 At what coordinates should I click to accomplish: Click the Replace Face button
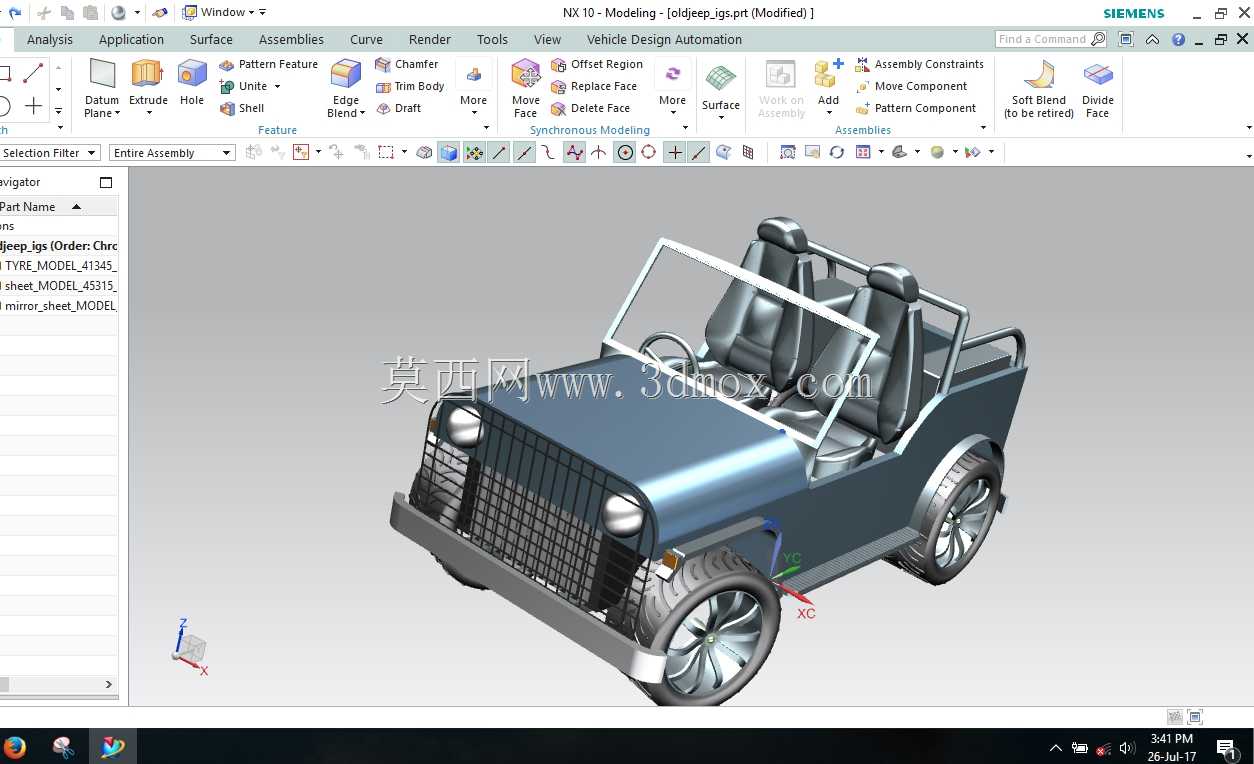coord(594,86)
